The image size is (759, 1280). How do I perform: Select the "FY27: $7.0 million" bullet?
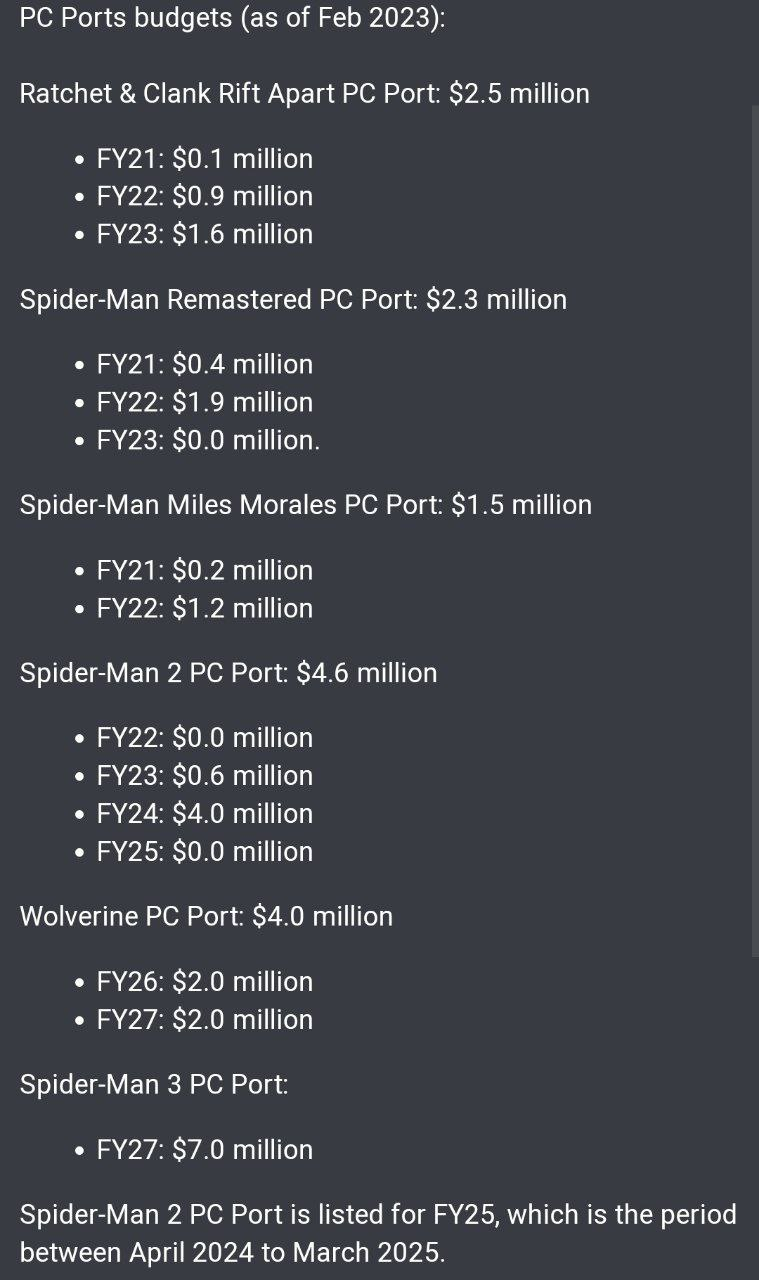(x=204, y=1150)
